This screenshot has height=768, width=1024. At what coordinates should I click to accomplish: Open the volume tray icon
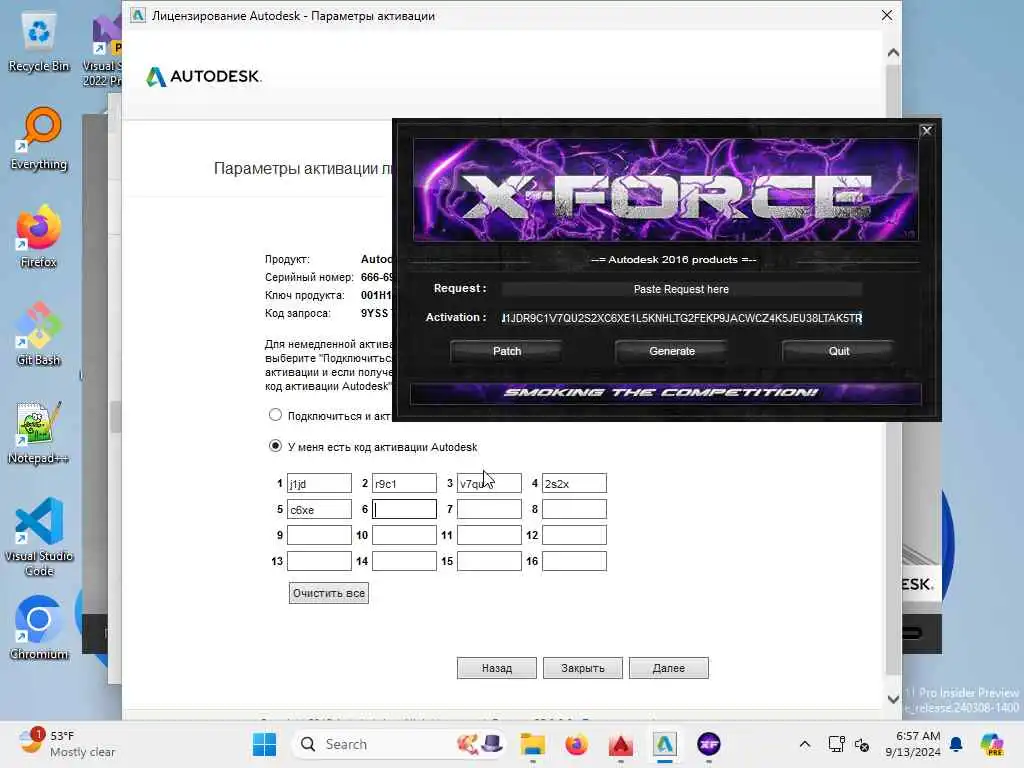tap(862, 744)
